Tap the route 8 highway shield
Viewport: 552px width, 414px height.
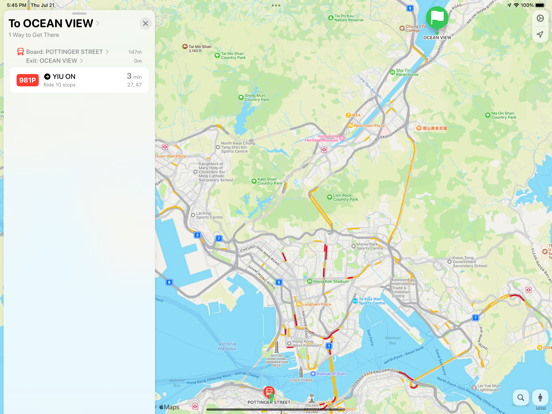(169, 282)
